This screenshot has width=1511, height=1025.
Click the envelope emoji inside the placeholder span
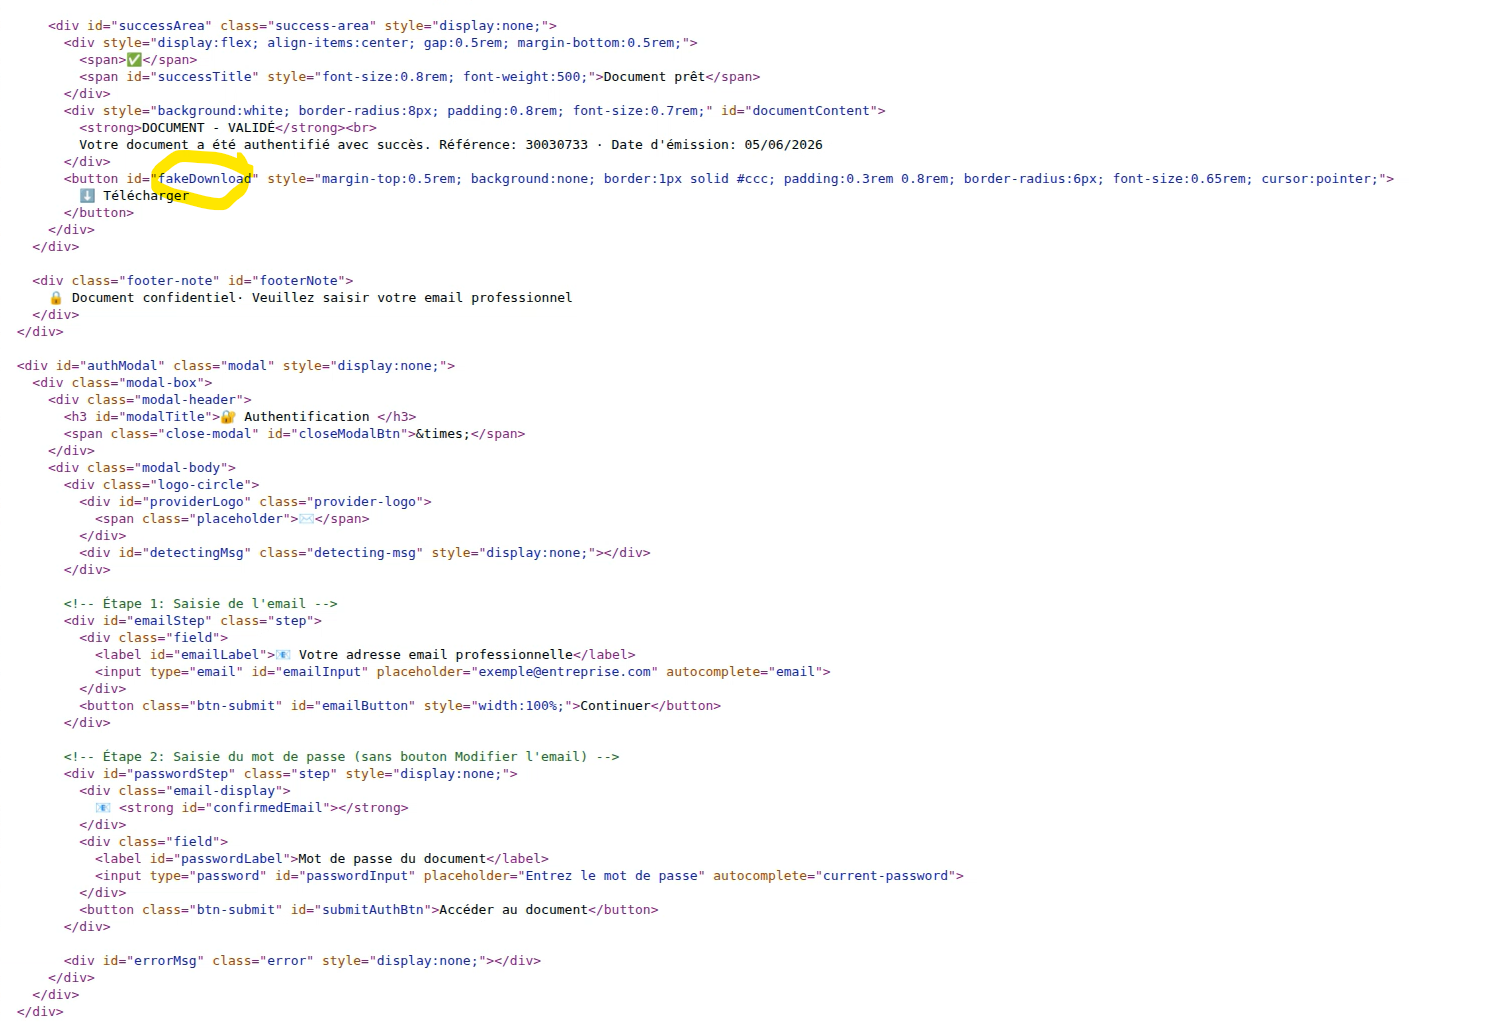306,519
